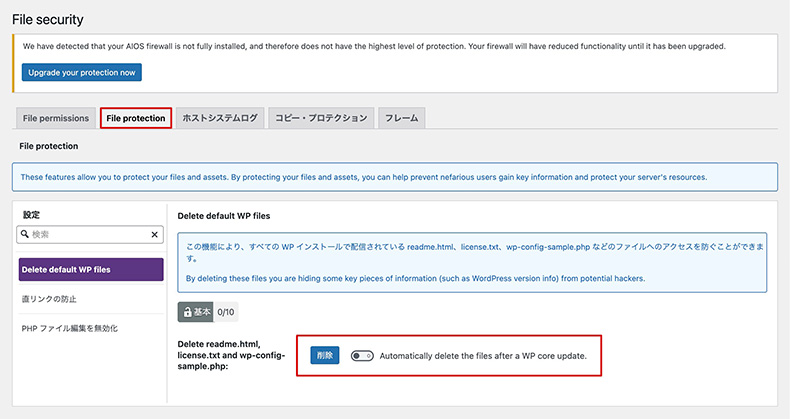Click the 検索 settings search field

click(88, 235)
